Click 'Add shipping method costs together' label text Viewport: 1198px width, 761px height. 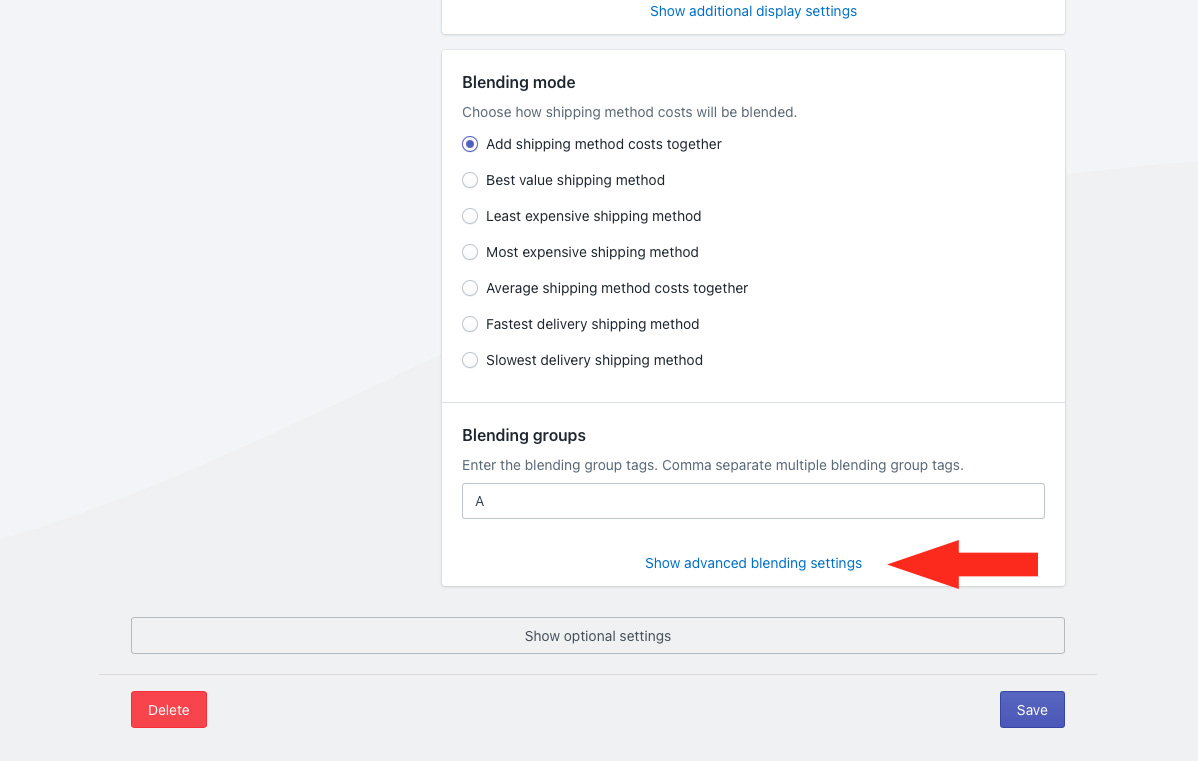coord(603,144)
